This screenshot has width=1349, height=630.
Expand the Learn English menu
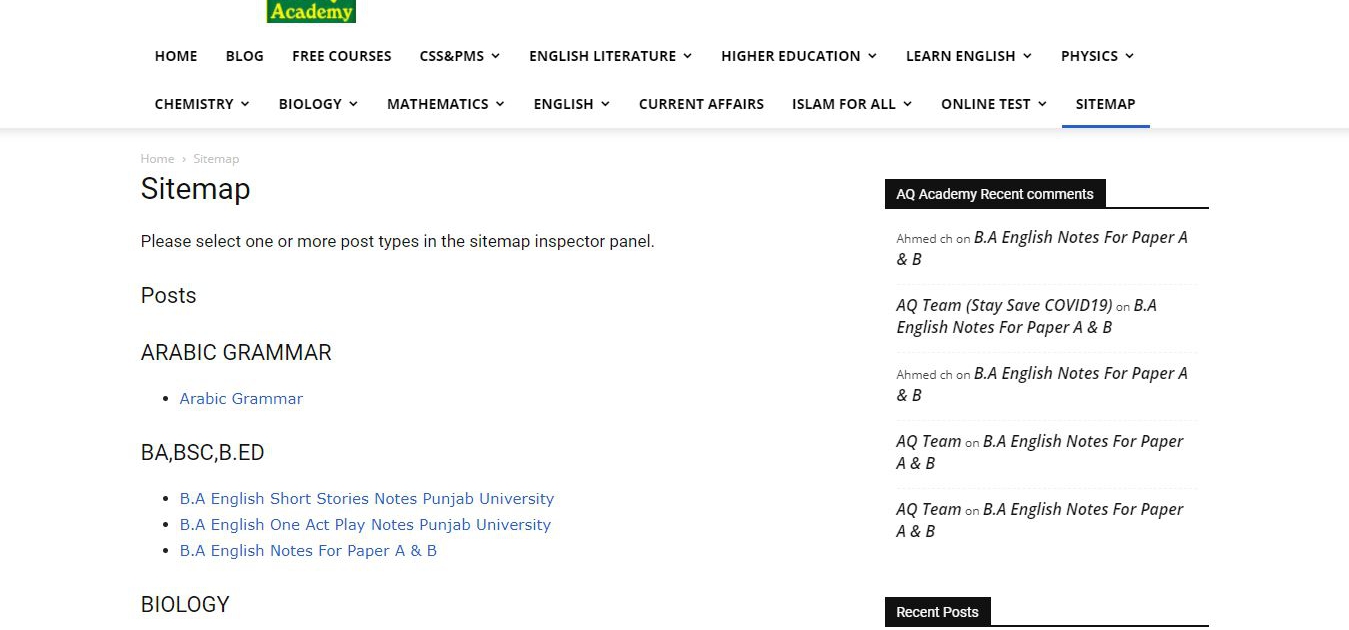click(x=968, y=56)
